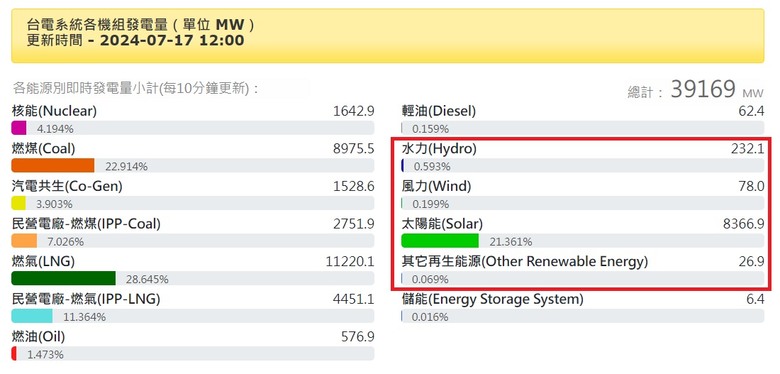Open the 燃煤(Coal) category label
Viewport: 780px width, 374px height.
click(x=43, y=149)
